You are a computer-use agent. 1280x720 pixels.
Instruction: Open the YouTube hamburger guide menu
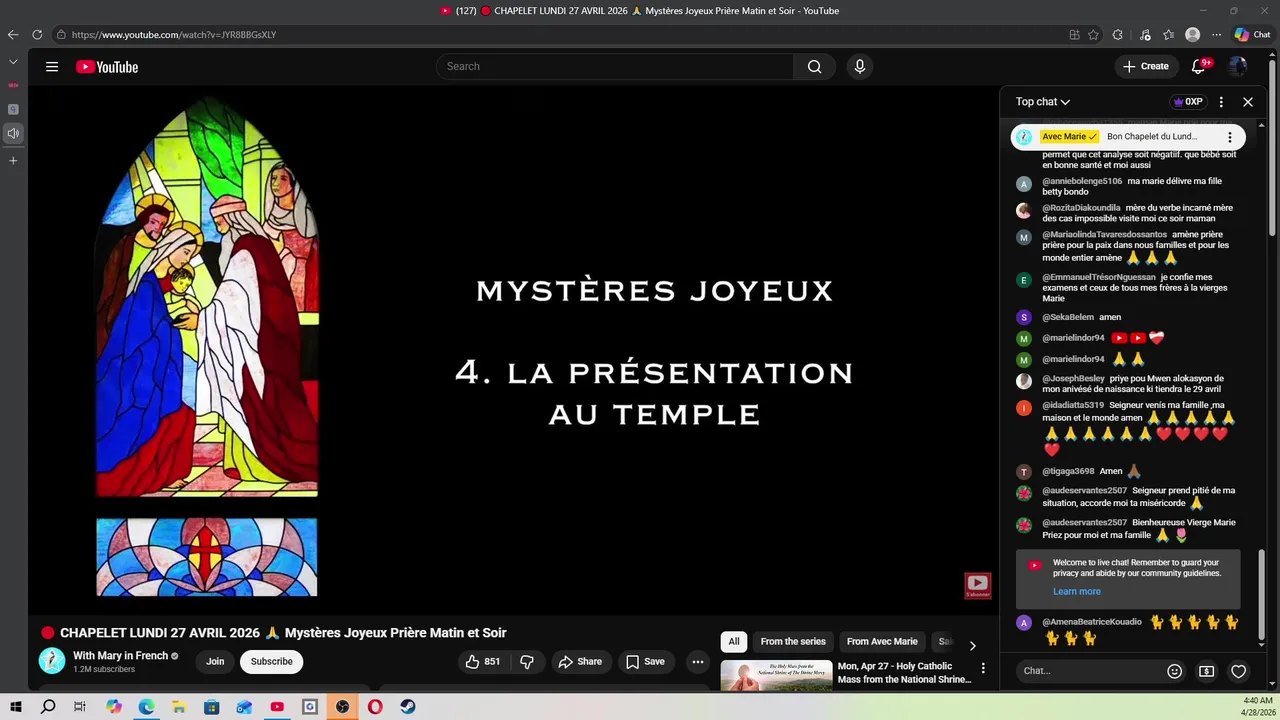pos(52,67)
